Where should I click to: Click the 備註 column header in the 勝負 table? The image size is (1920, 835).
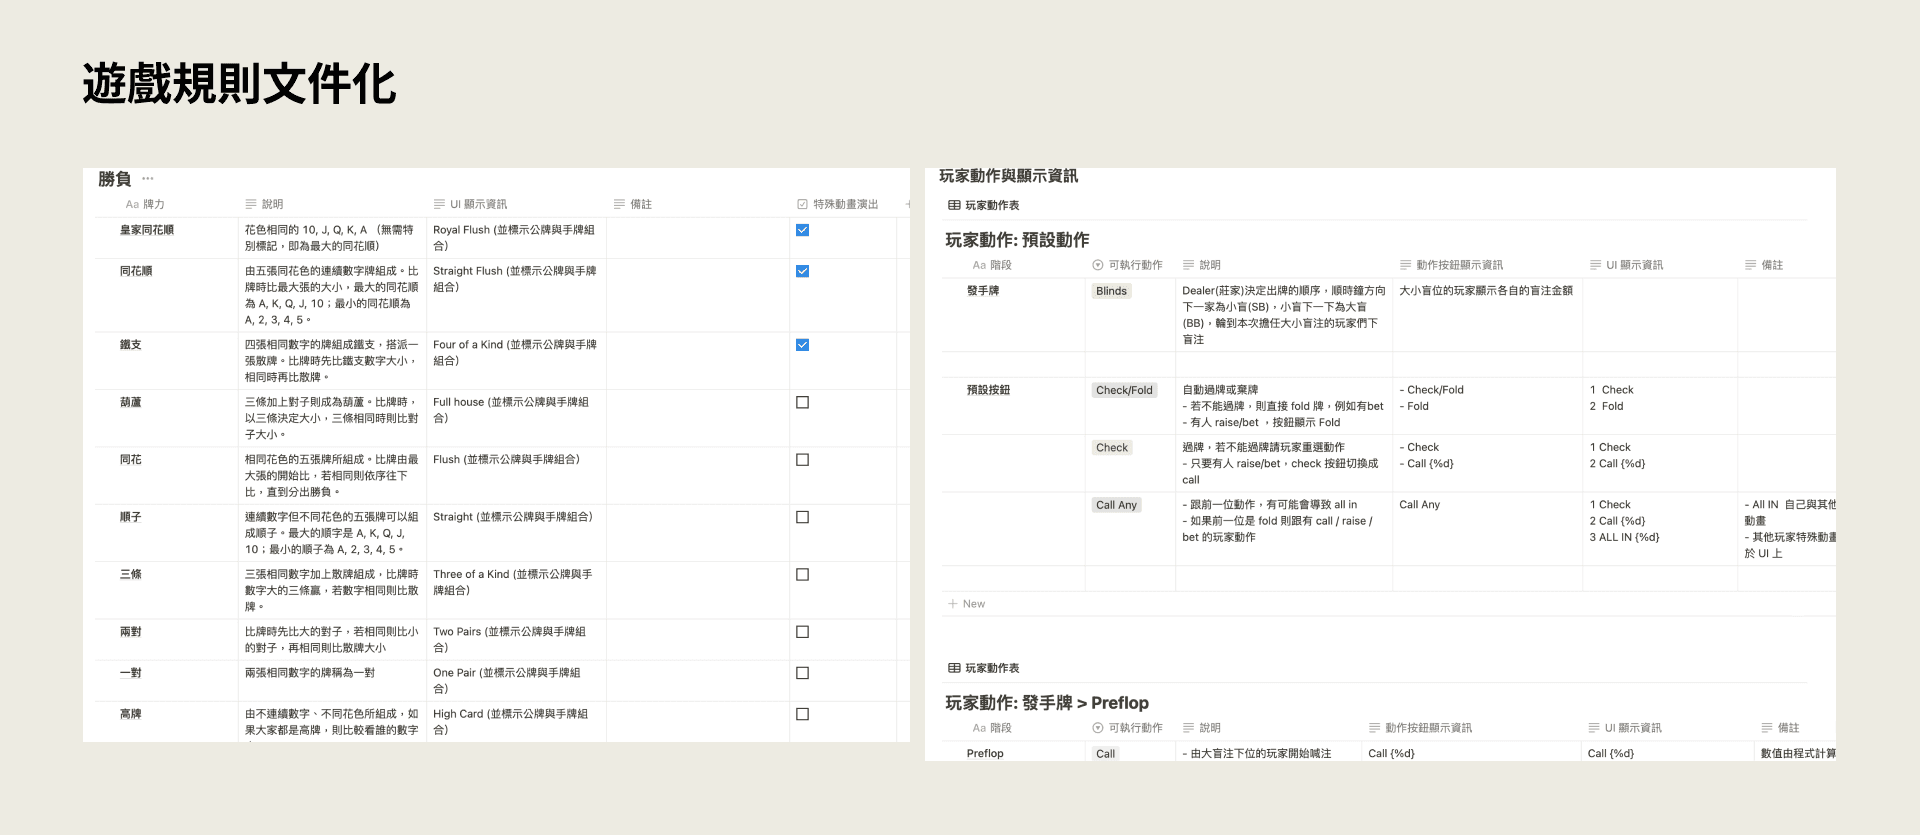click(x=633, y=204)
